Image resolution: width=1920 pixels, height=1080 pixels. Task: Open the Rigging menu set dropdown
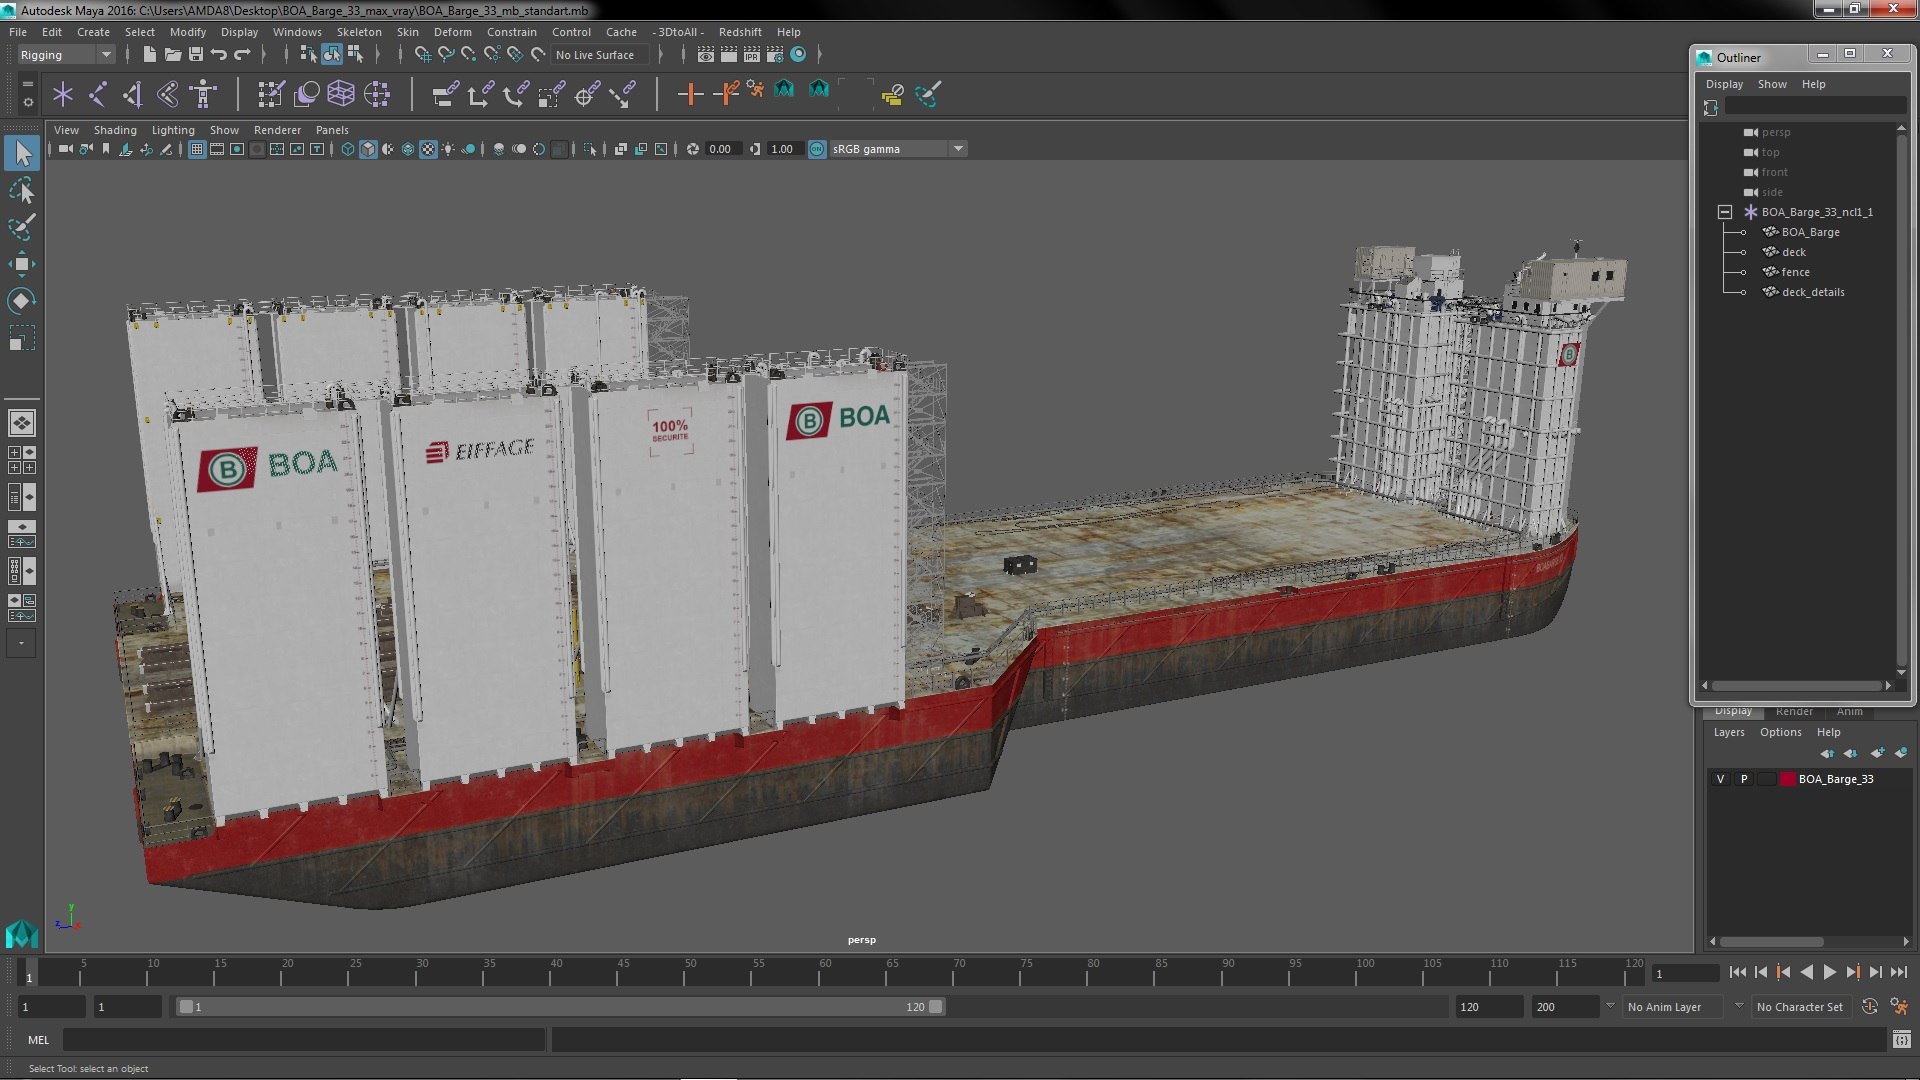point(66,55)
